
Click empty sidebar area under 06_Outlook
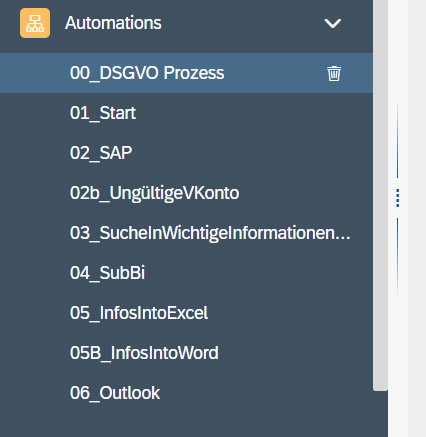point(186,425)
